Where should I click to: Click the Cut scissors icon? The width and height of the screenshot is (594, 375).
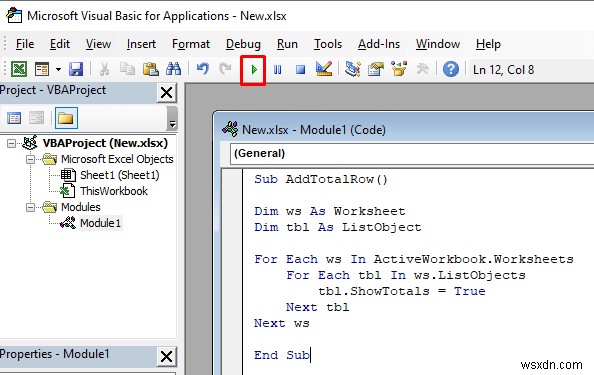[104, 69]
